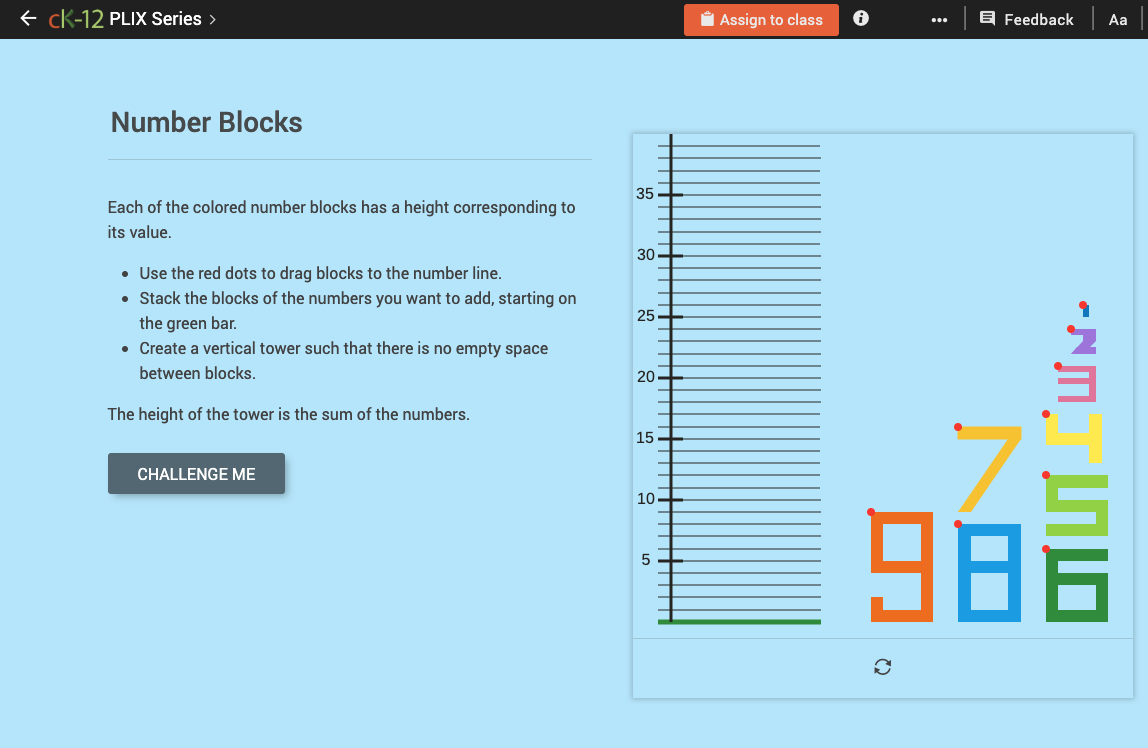The width and height of the screenshot is (1148, 748).
Task: Select the red dot on number block 8
Action: click(958, 523)
